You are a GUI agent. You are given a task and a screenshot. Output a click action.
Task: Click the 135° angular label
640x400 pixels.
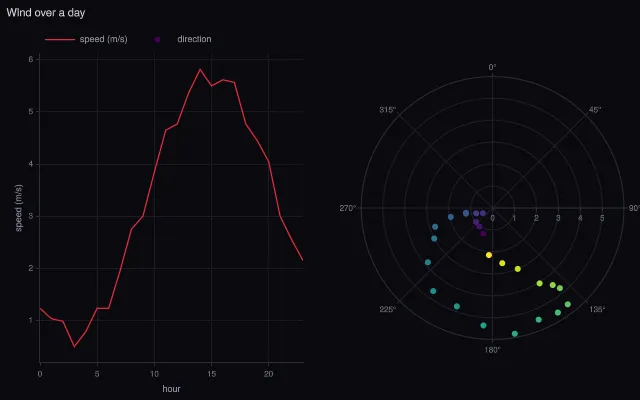click(x=597, y=309)
